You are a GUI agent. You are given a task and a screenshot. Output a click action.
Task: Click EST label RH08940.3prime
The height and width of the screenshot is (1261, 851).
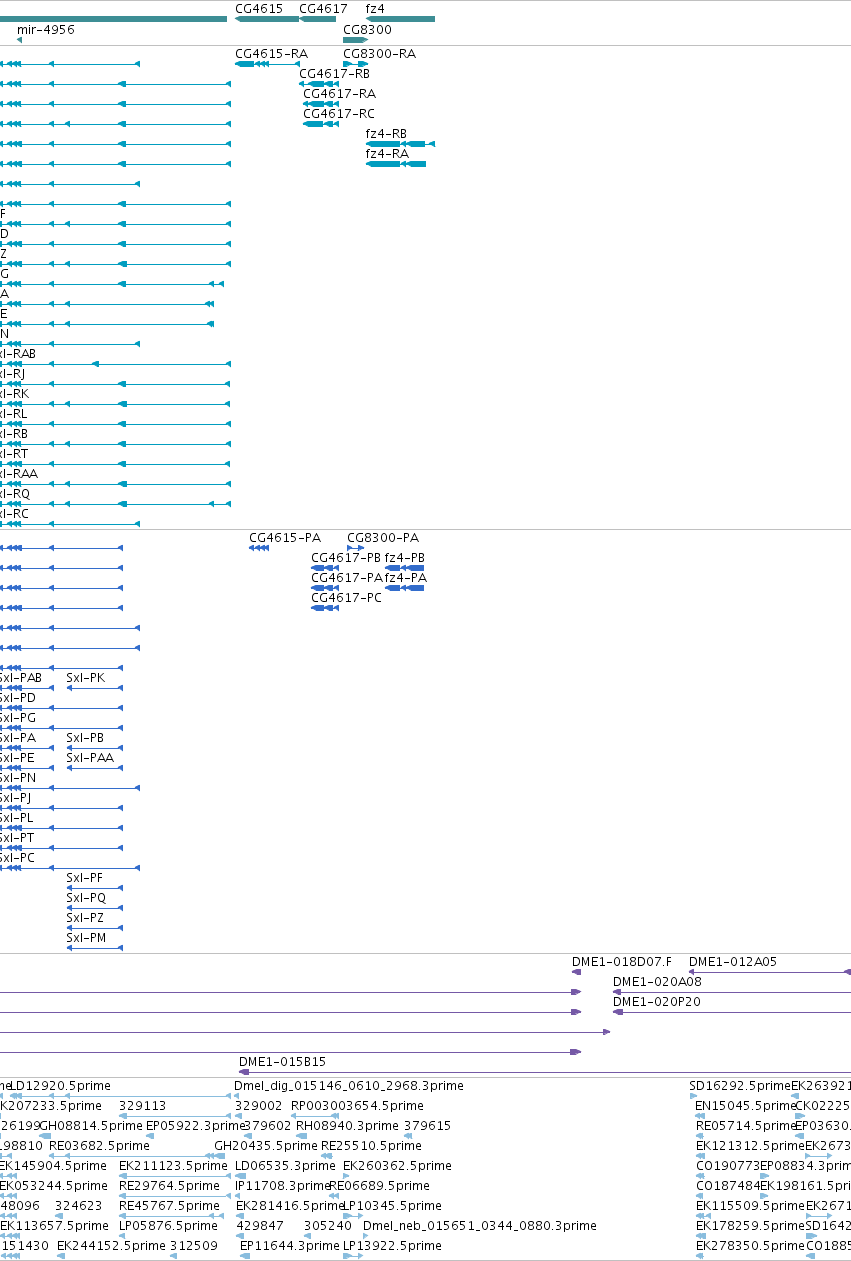click(x=345, y=1126)
